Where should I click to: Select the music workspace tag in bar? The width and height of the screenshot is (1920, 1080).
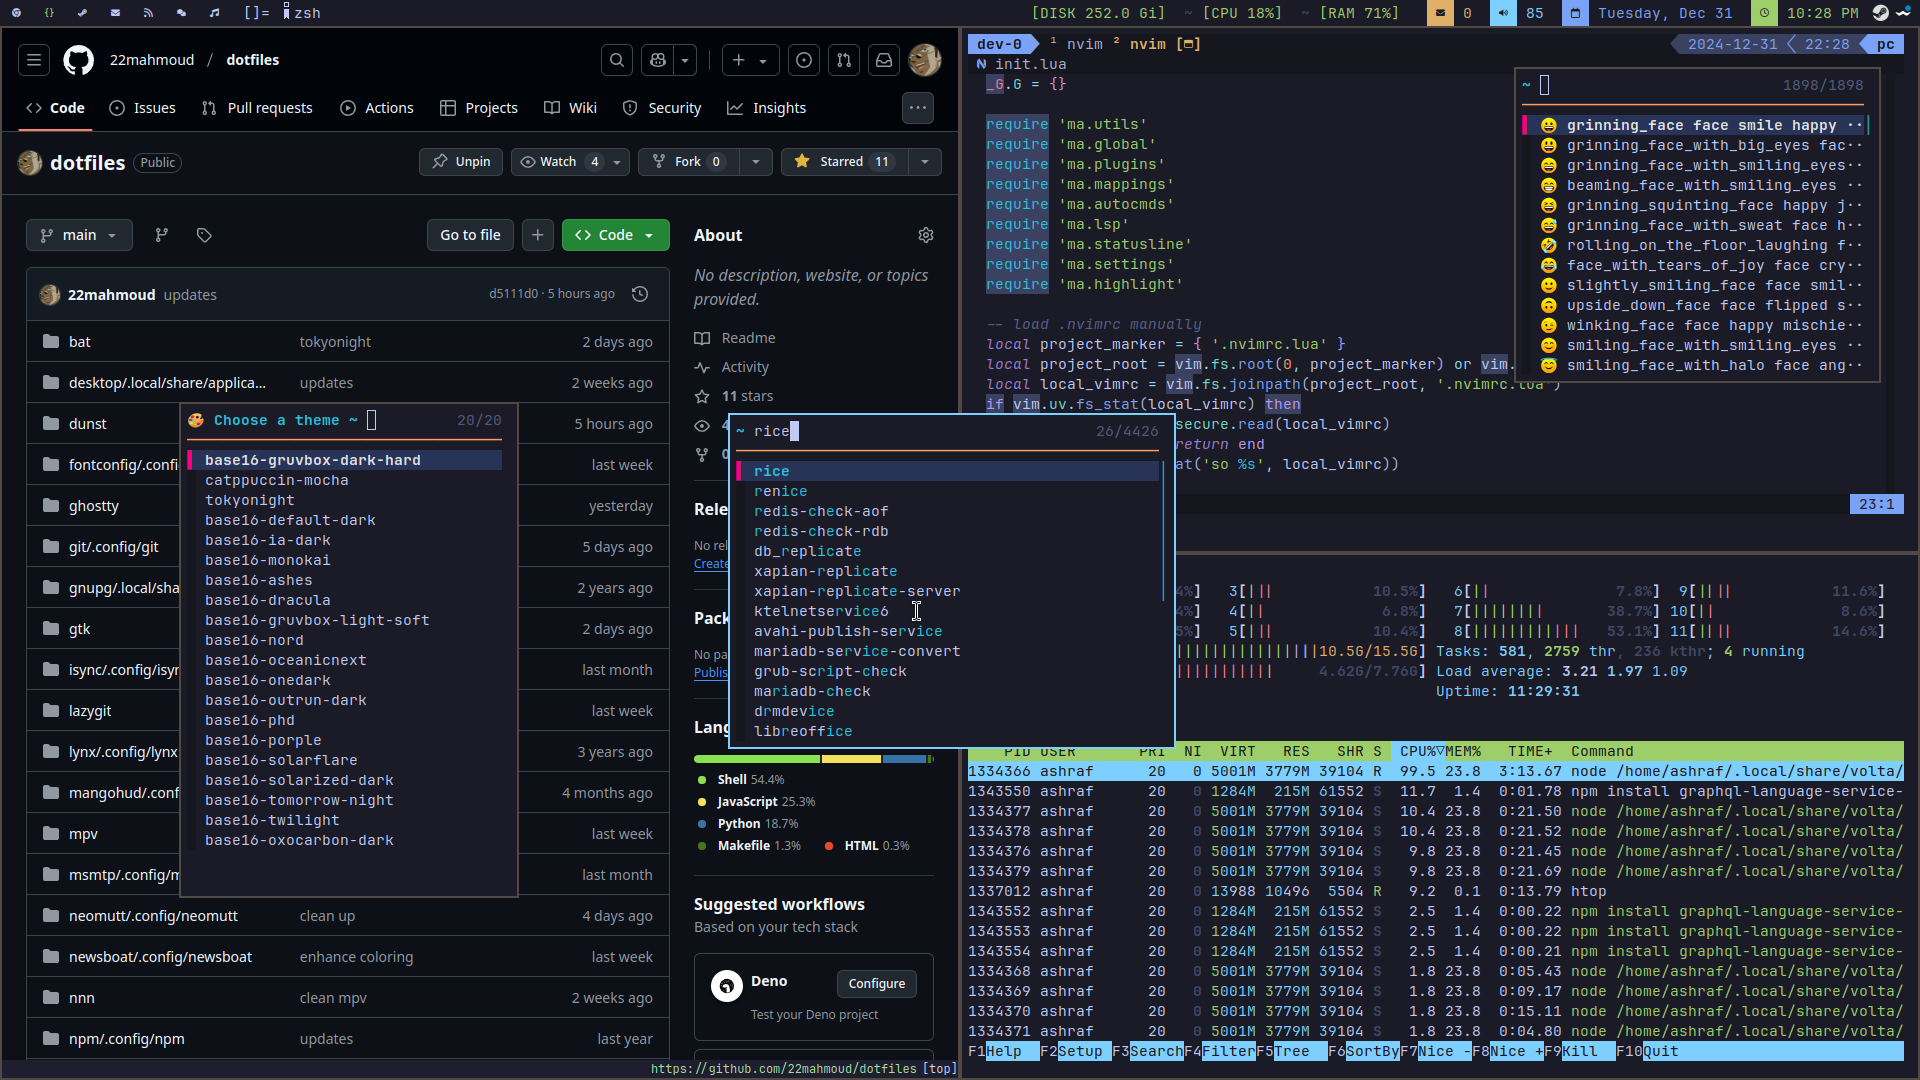click(214, 13)
